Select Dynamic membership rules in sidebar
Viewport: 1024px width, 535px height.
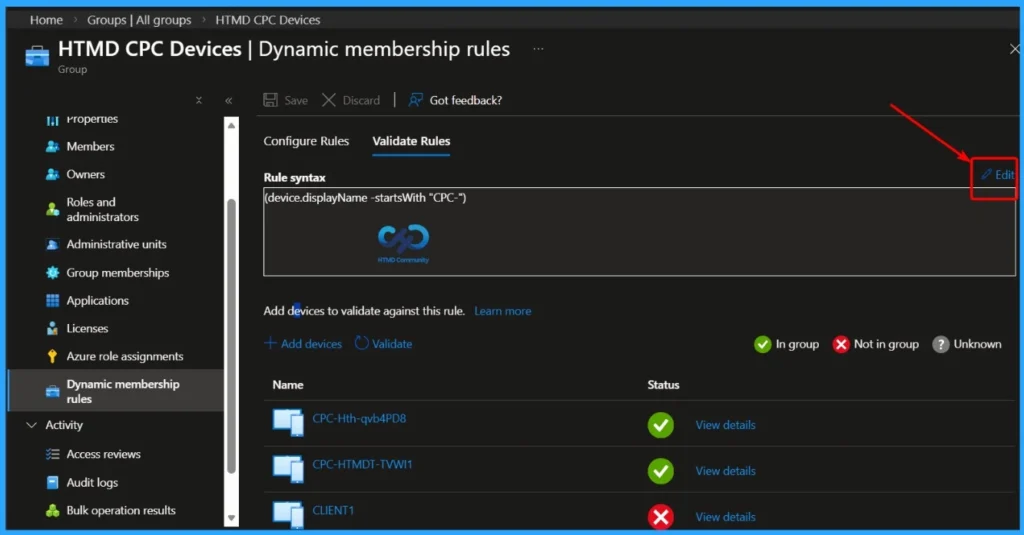coord(116,391)
